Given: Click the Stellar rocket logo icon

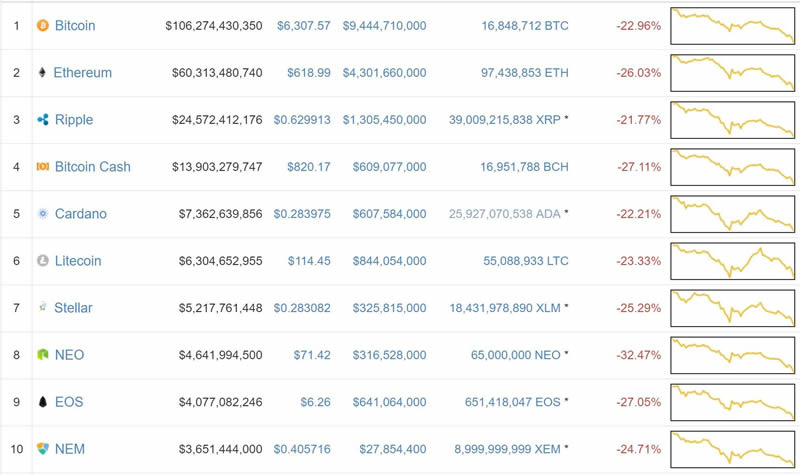Looking at the screenshot, I should click(x=42, y=308).
